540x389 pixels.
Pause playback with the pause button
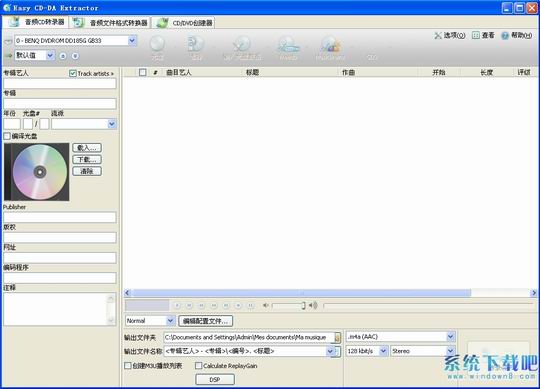pos(250,305)
